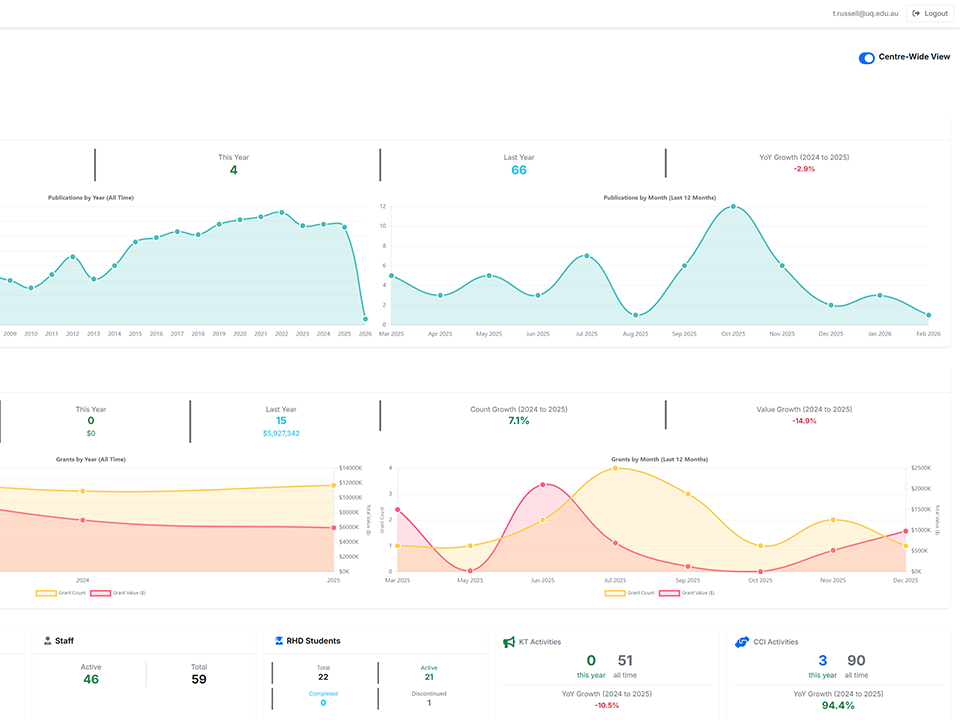The image size is (960, 720).
Task: Click the CCI Activities handshake icon
Action: pos(740,642)
